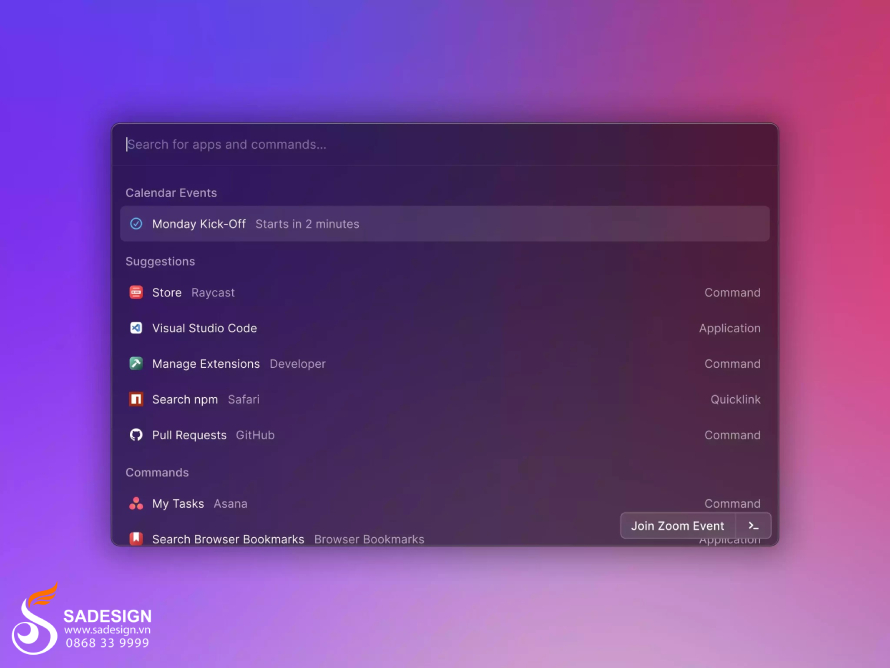Click the Suggestions section header
This screenshot has height=668, width=890.
[x=160, y=261]
